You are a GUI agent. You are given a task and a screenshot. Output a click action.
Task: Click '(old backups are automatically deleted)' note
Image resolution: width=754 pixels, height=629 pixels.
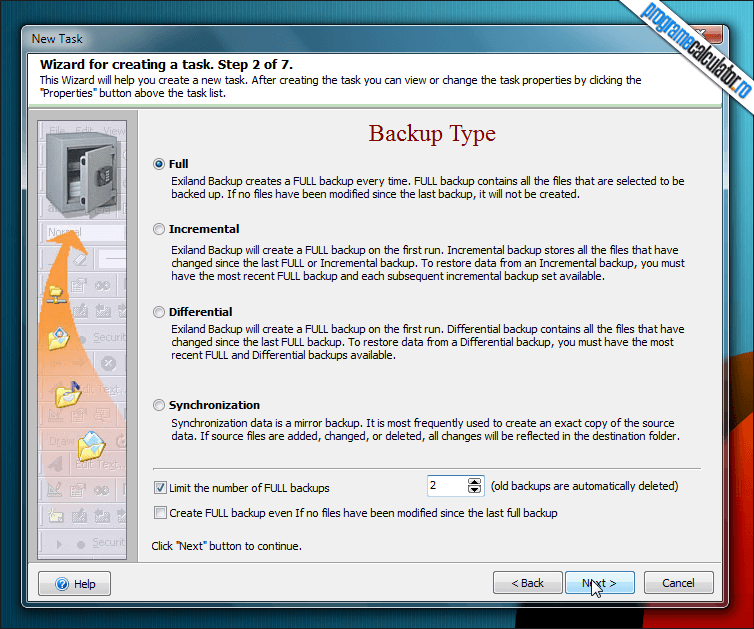pyautogui.click(x=584, y=486)
